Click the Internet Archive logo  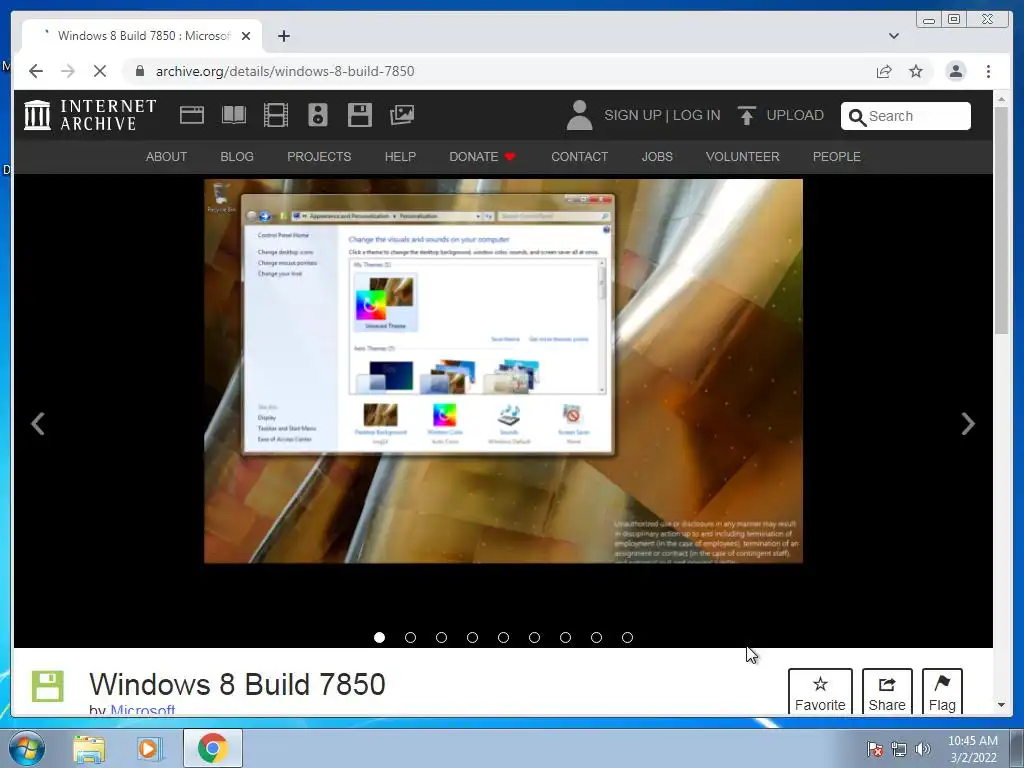tap(90, 115)
